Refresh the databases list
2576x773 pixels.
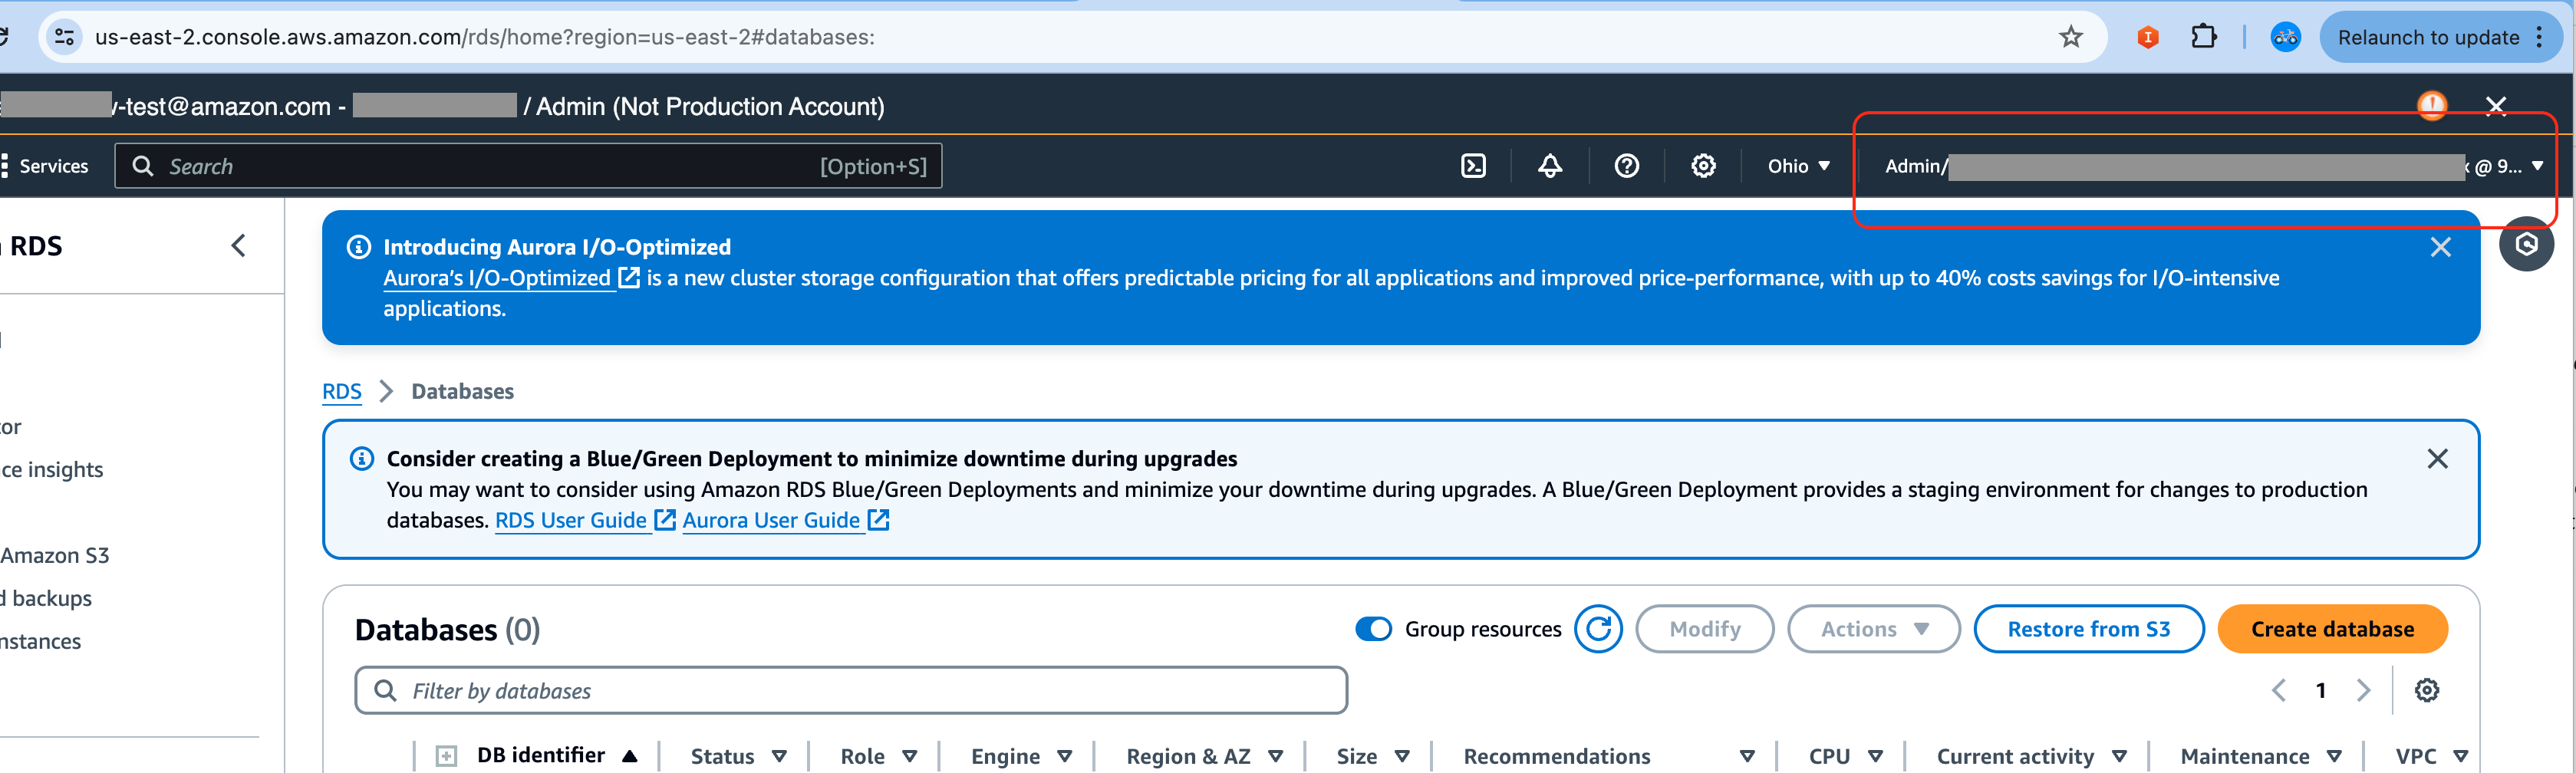click(x=1598, y=629)
